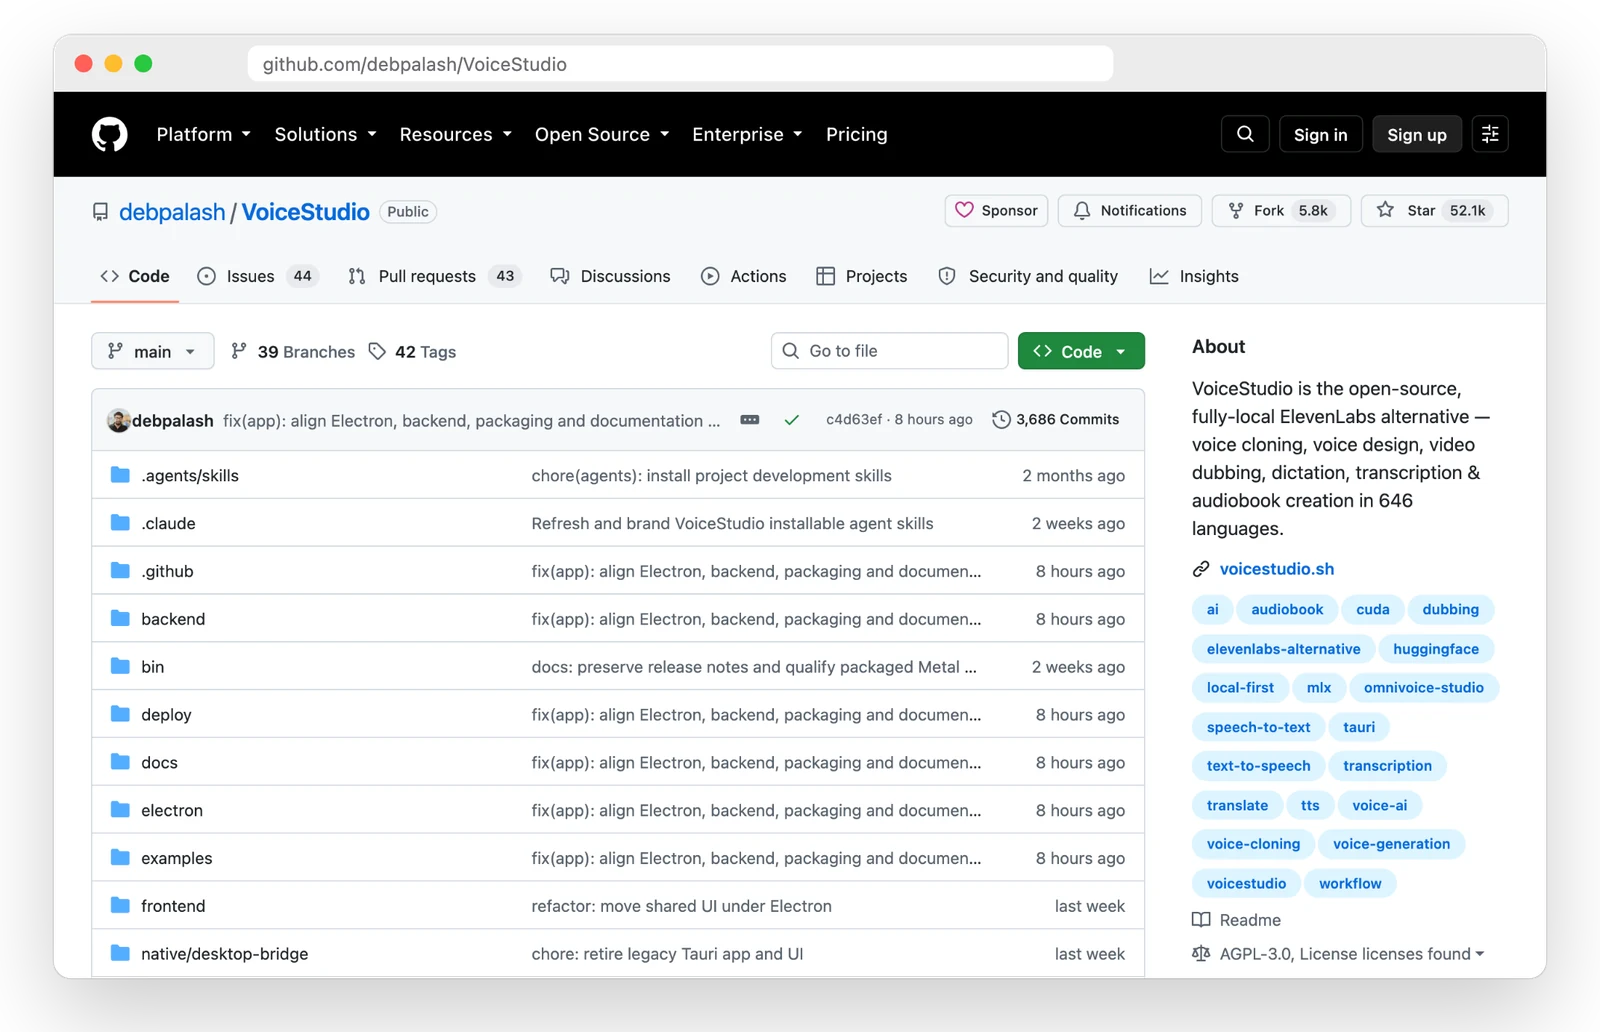Open the appearance settings sliders icon
The height and width of the screenshot is (1032, 1600).
tap(1490, 134)
